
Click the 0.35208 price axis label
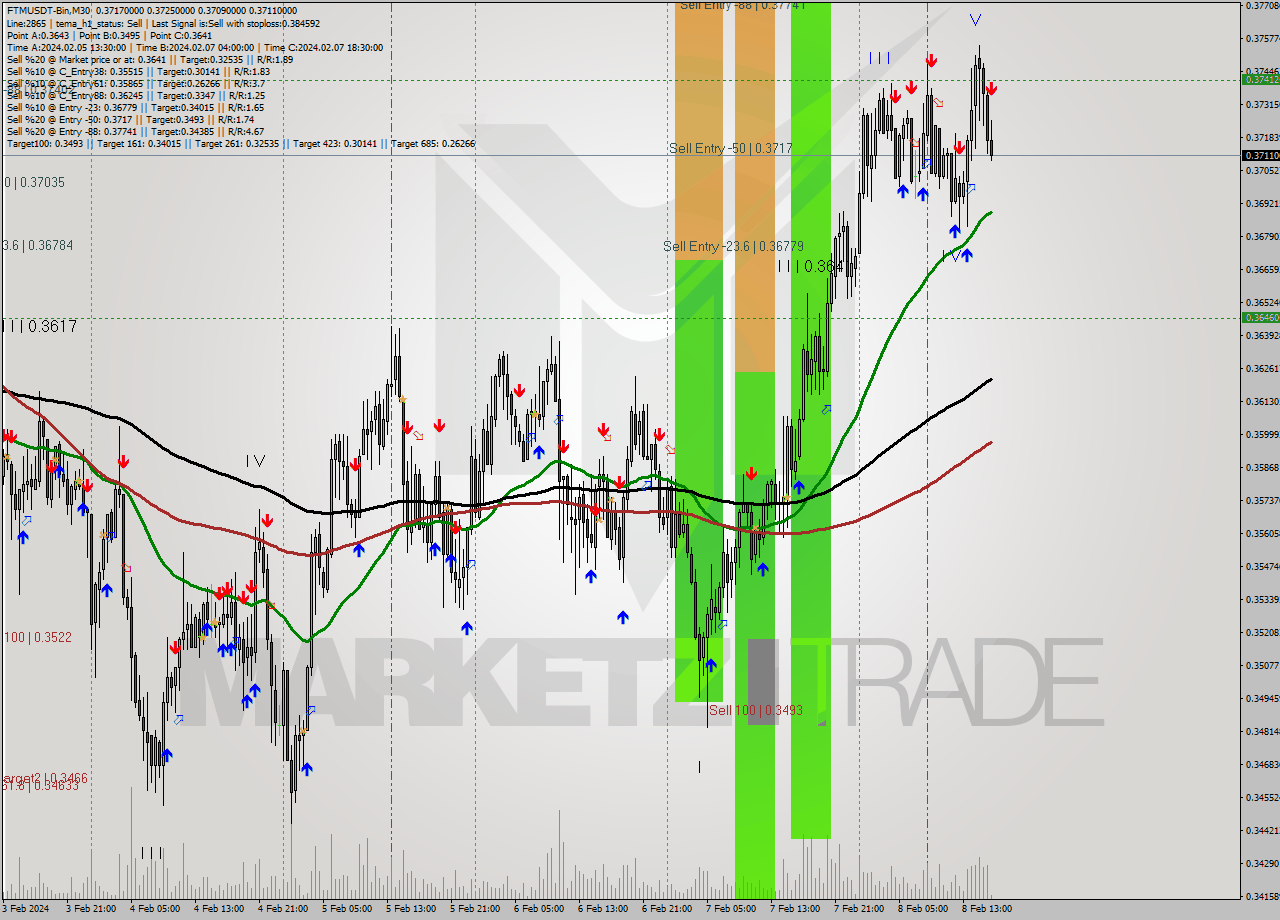1263,632
